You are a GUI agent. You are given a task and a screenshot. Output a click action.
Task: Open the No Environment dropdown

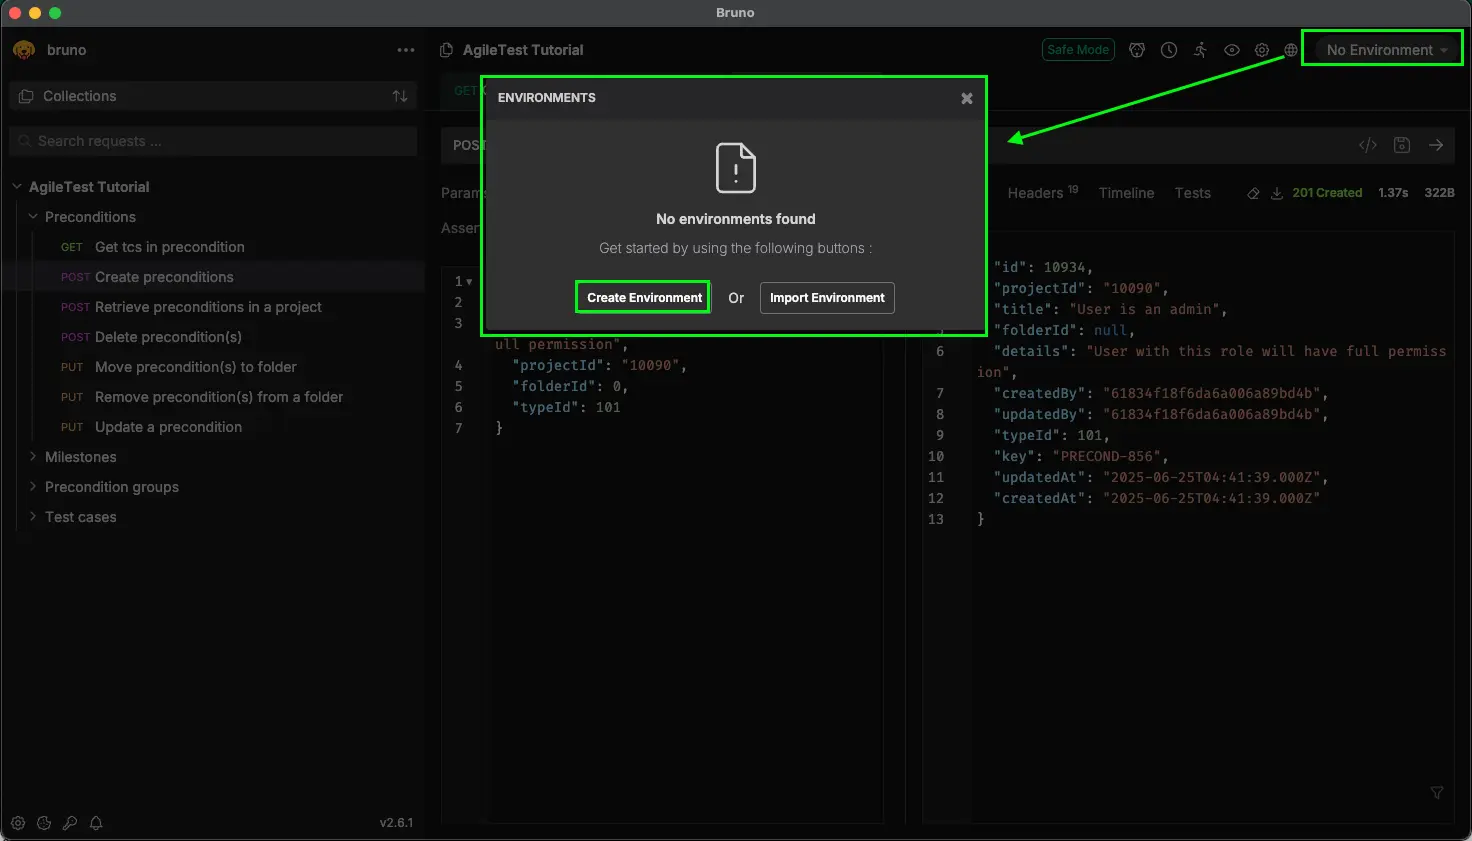point(1386,50)
